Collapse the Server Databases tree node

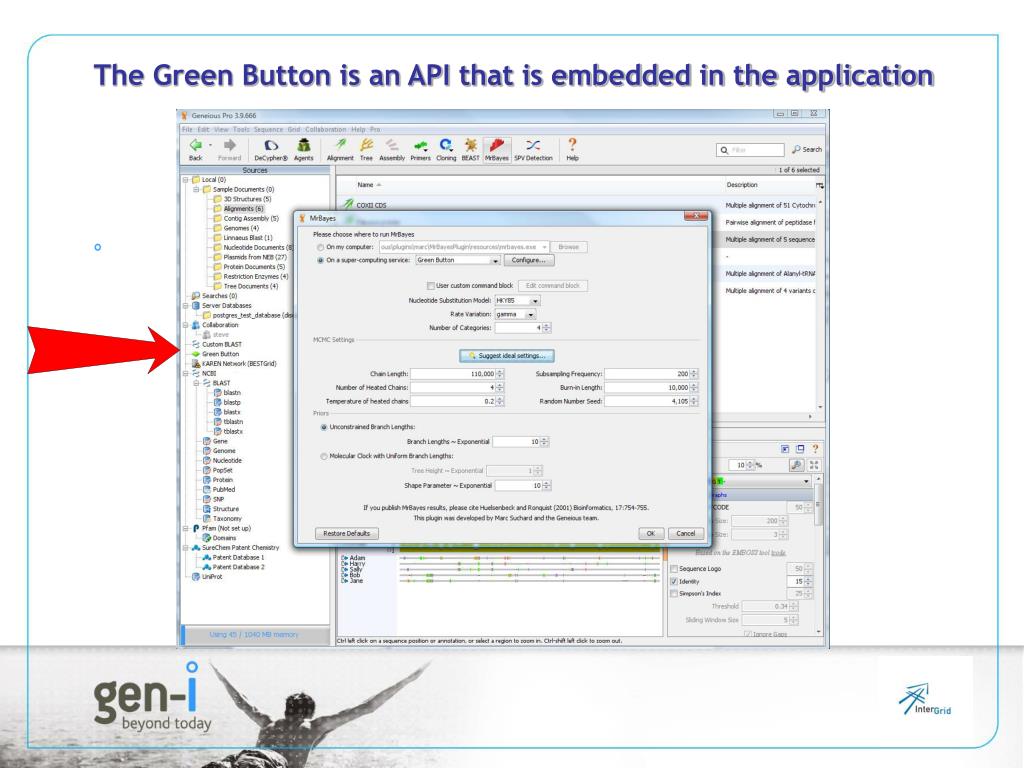tap(186, 306)
